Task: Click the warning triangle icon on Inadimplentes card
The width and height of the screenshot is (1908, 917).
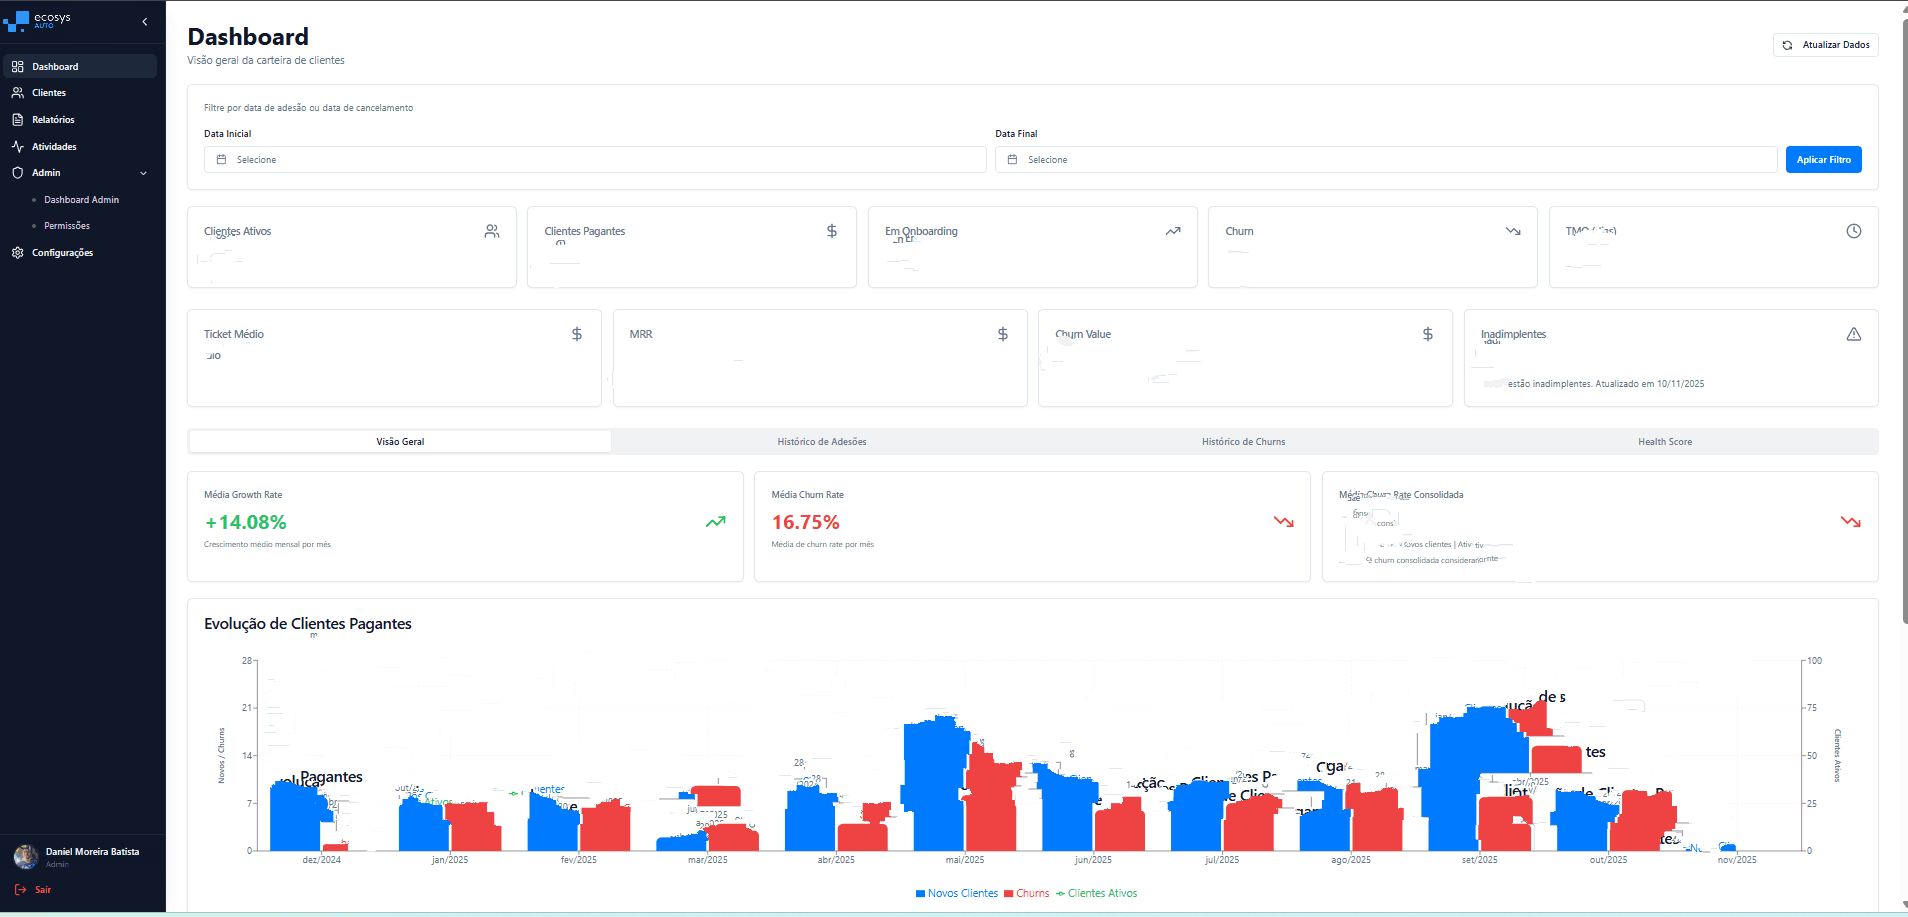Action: coord(1854,334)
